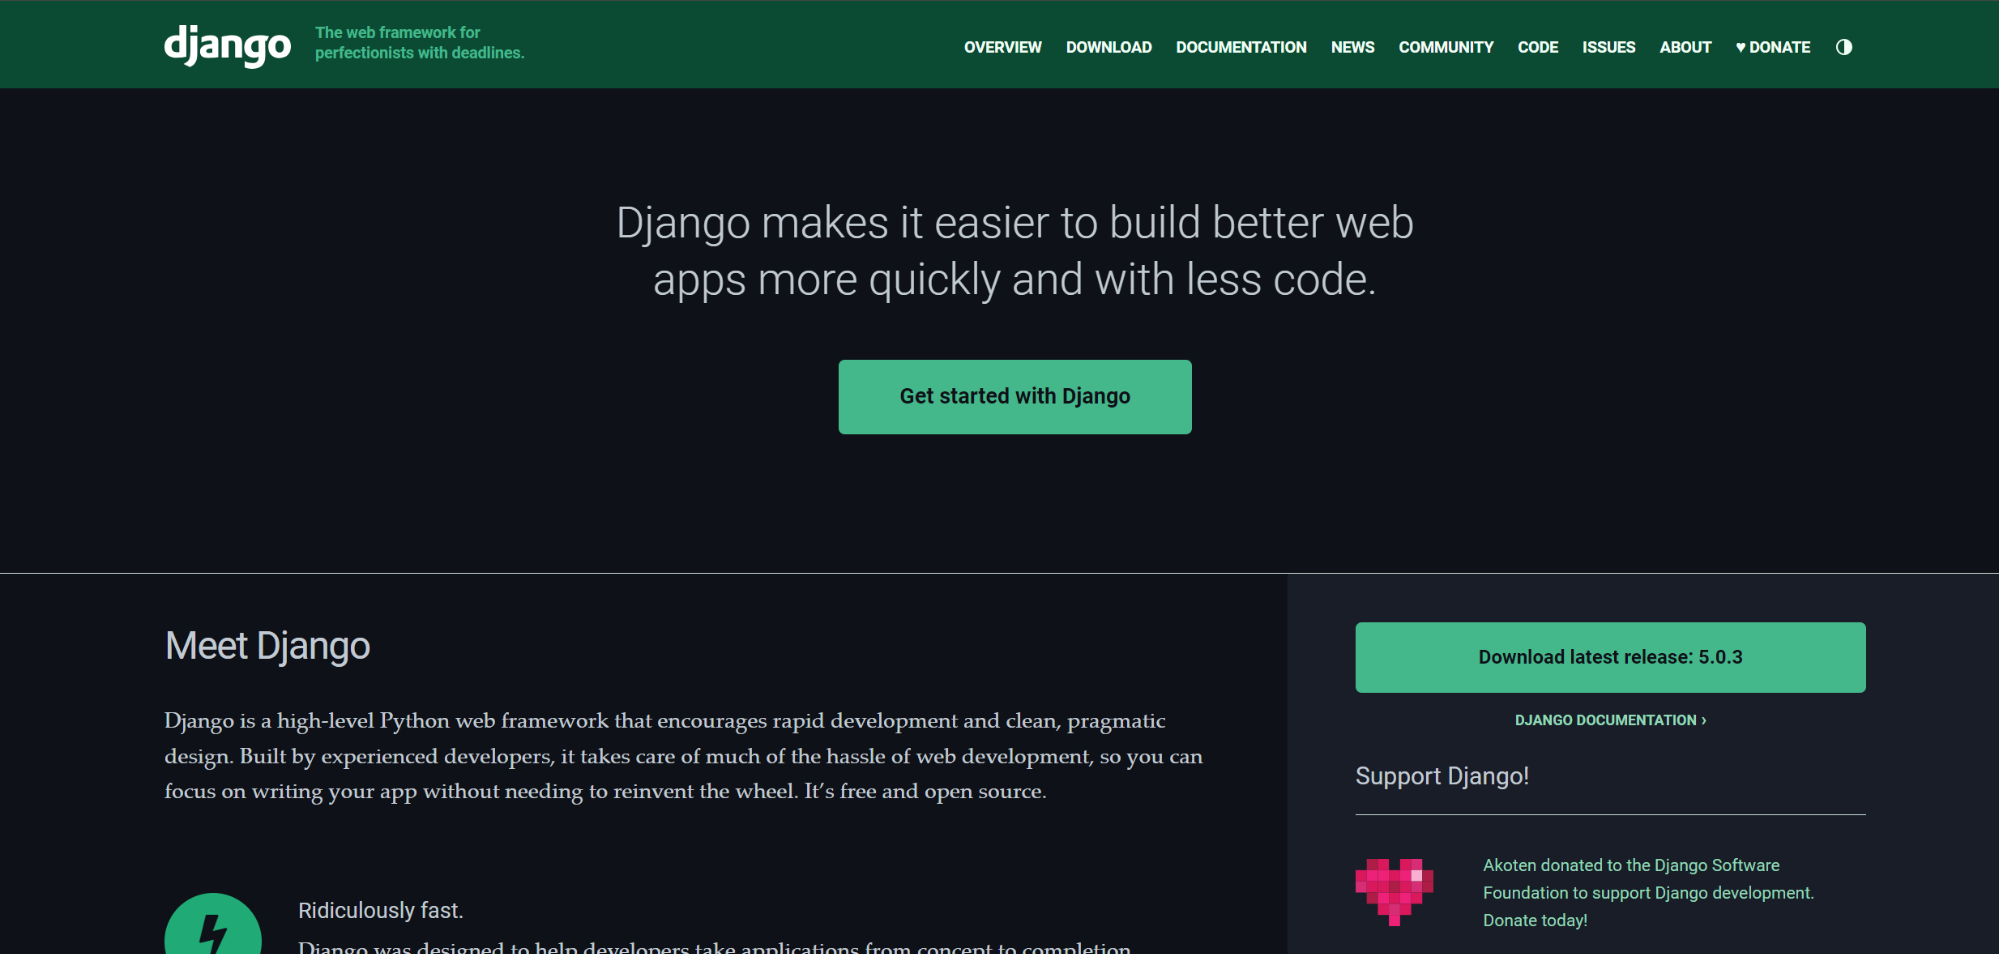Open the Documentation nav item
The image size is (1999, 954).
(1241, 47)
